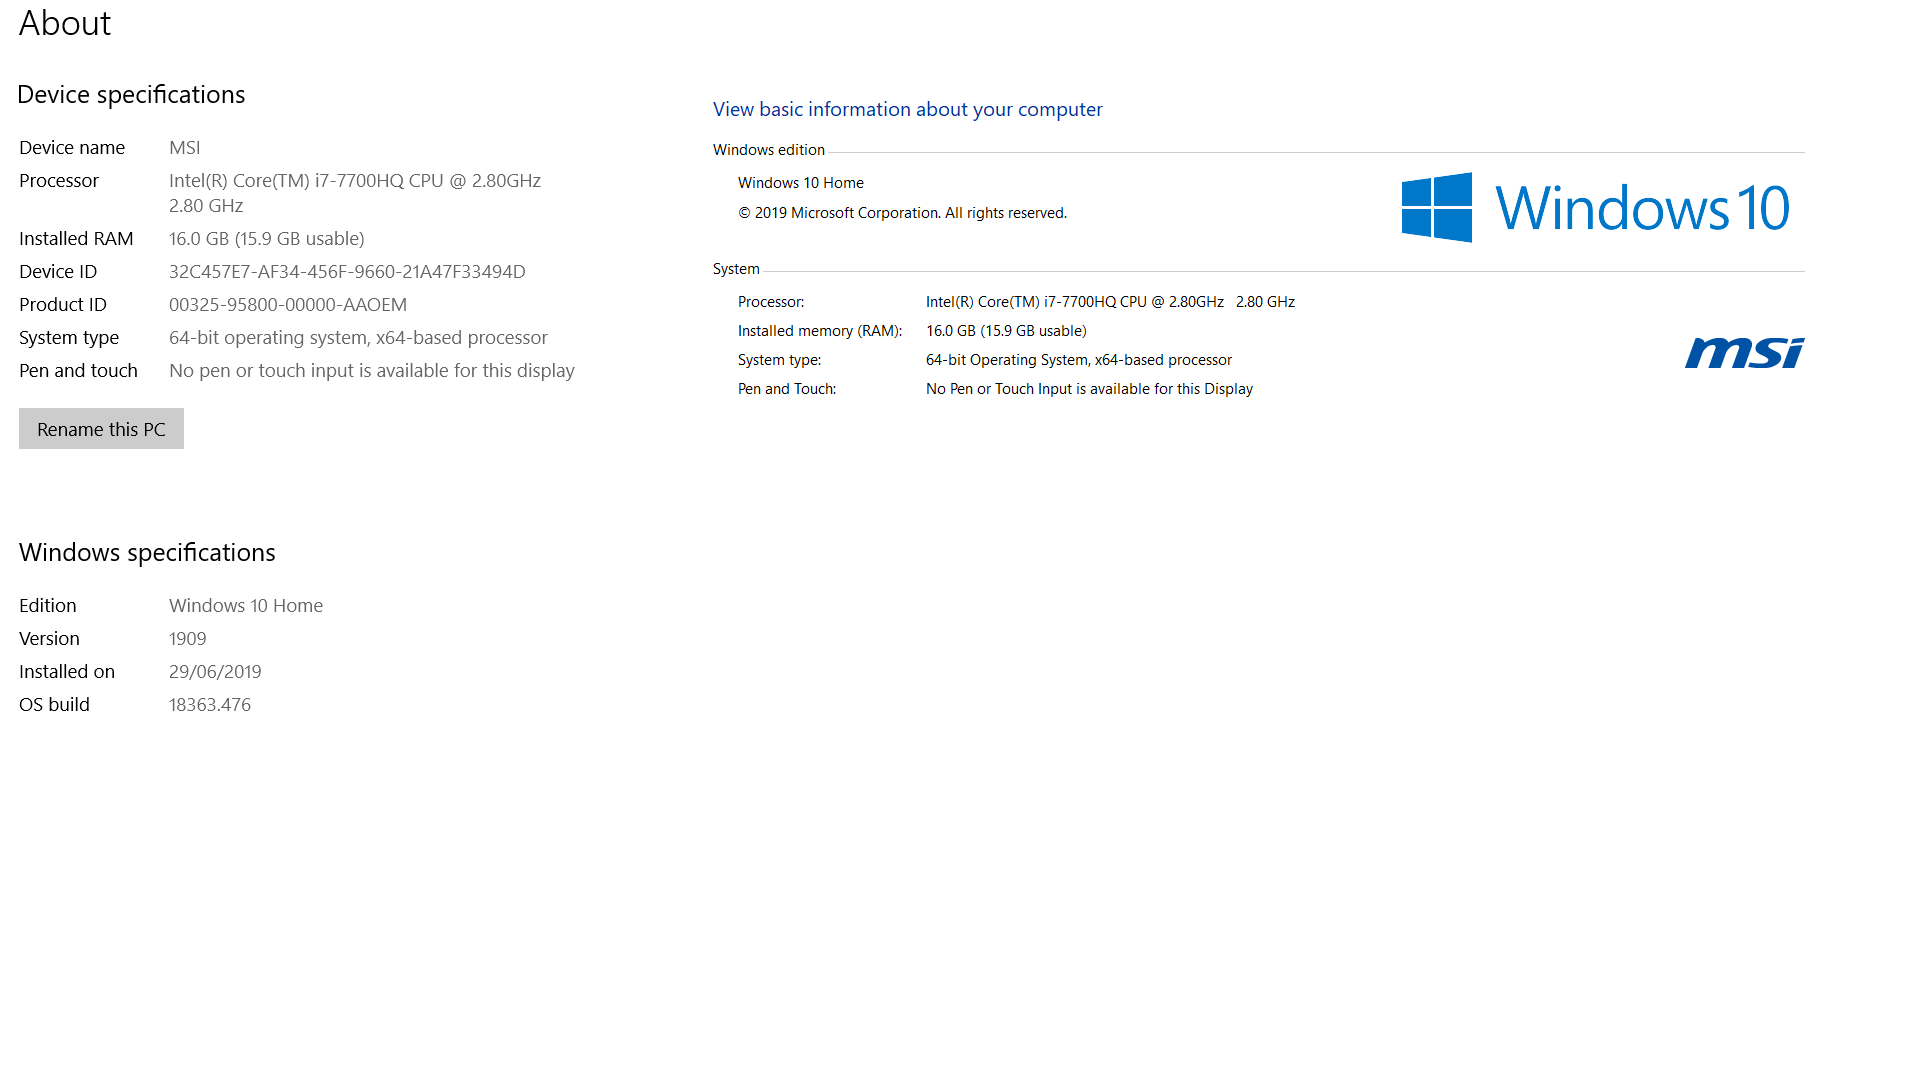Screen dimensions: 1920x1080
Task: Select the About page heading
Action: [x=65, y=22]
